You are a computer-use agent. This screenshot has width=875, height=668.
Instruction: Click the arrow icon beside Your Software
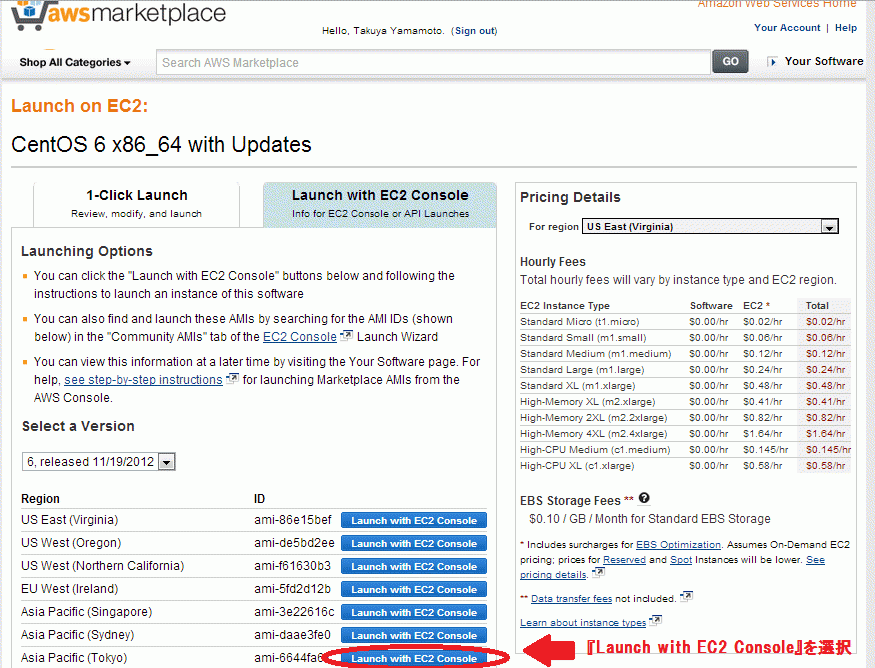point(772,62)
